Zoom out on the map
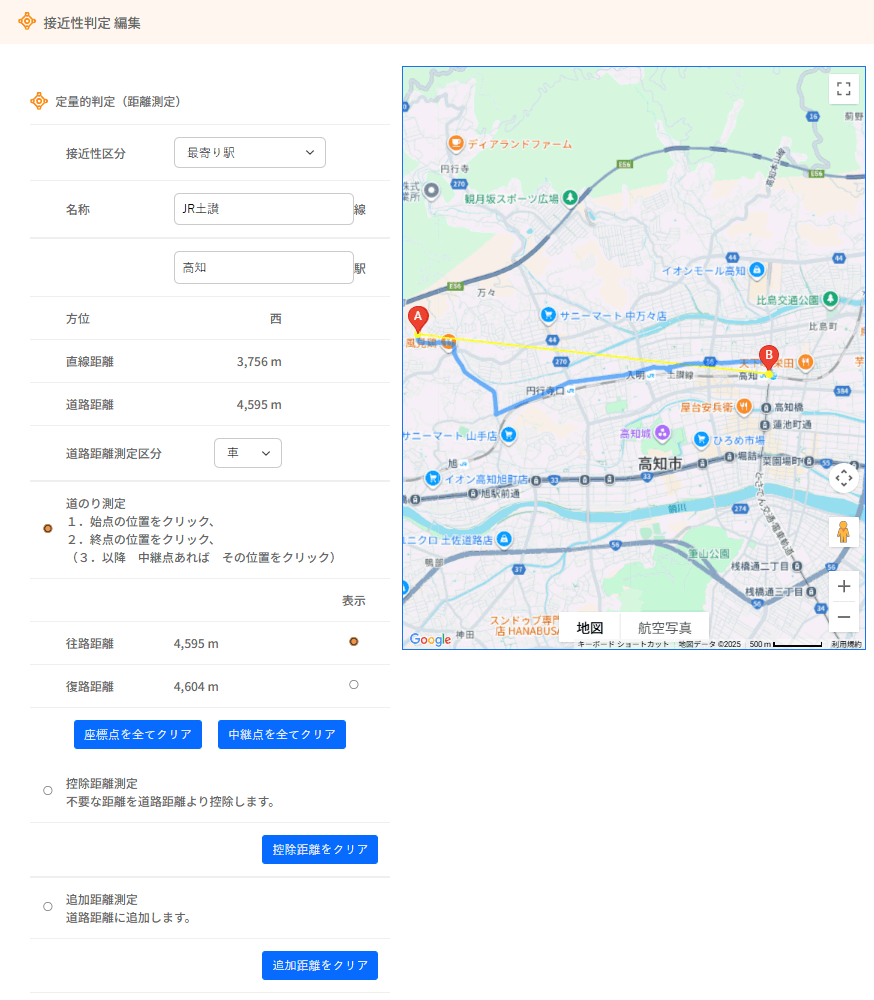874x1000 pixels. tap(843, 617)
